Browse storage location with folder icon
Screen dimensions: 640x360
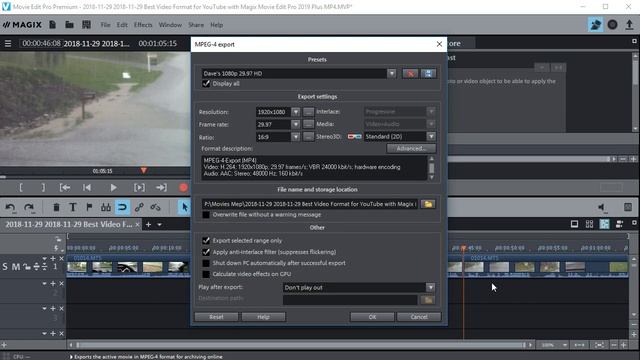(x=428, y=204)
